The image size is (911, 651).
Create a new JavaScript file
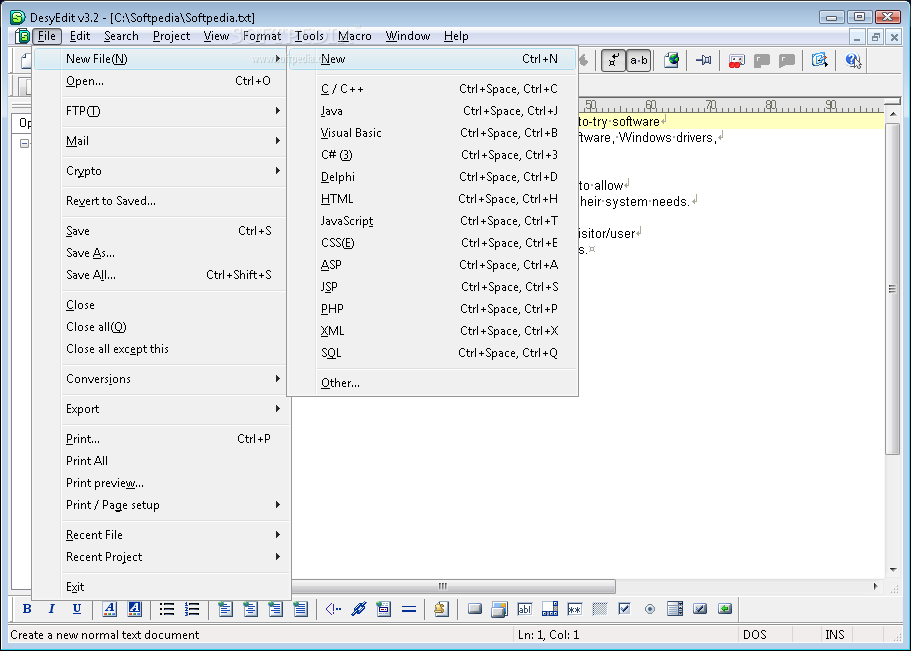[432, 221]
